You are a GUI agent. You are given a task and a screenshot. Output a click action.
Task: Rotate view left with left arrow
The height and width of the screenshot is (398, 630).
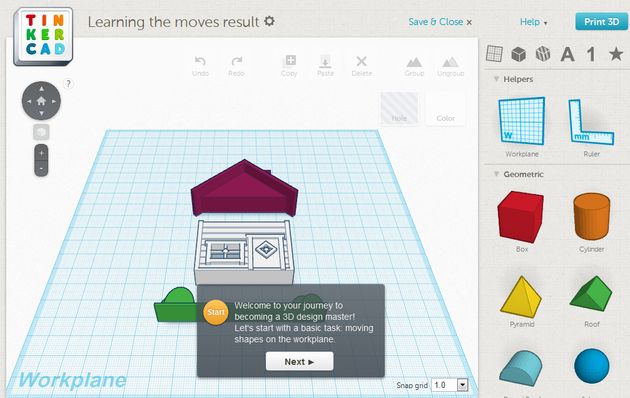[29, 101]
